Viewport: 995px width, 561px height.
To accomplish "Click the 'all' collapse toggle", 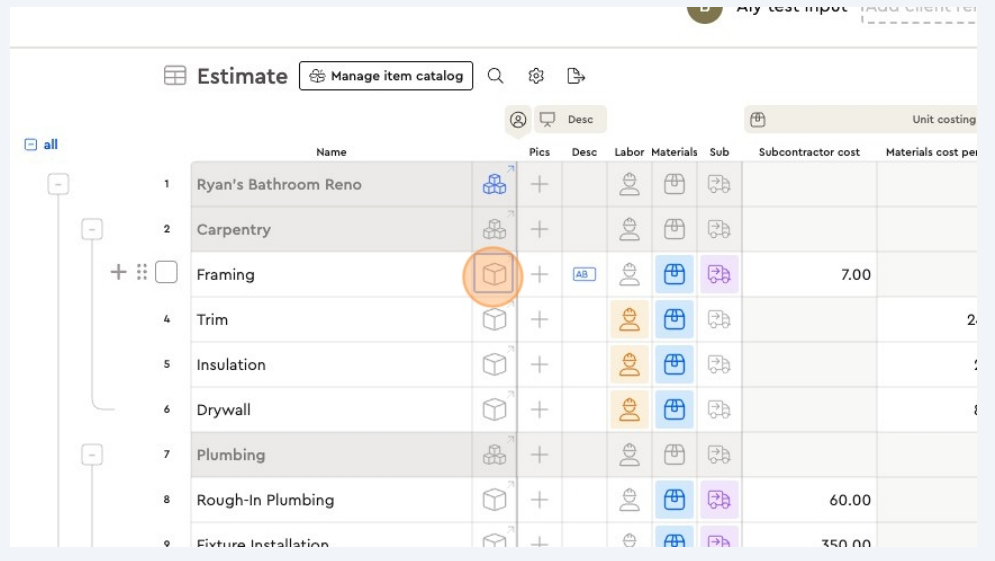I will (31, 145).
